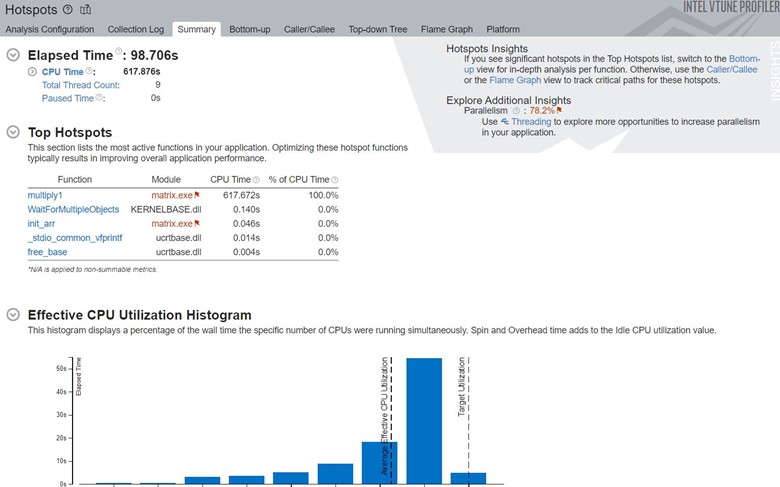Click the Total Thread Count label
780x487 pixels.
coord(81,85)
